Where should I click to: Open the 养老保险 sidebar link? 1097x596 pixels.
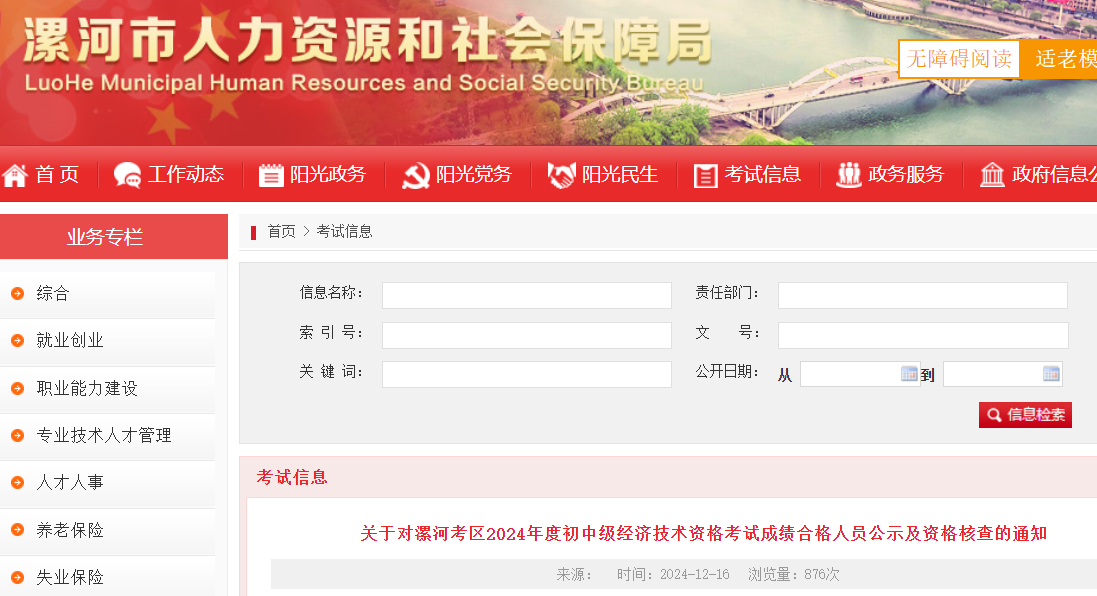pos(70,530)
